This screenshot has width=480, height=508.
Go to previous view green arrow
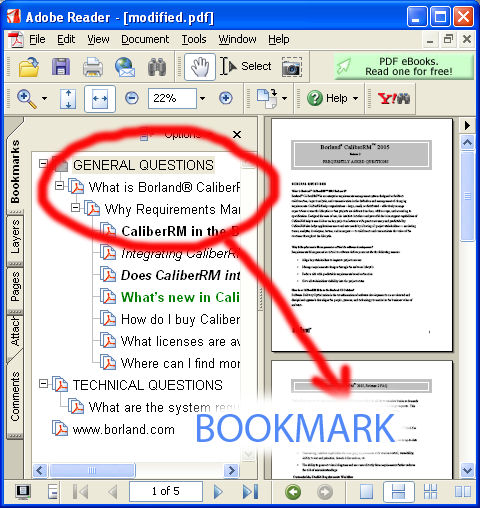(x=293, y=492)
